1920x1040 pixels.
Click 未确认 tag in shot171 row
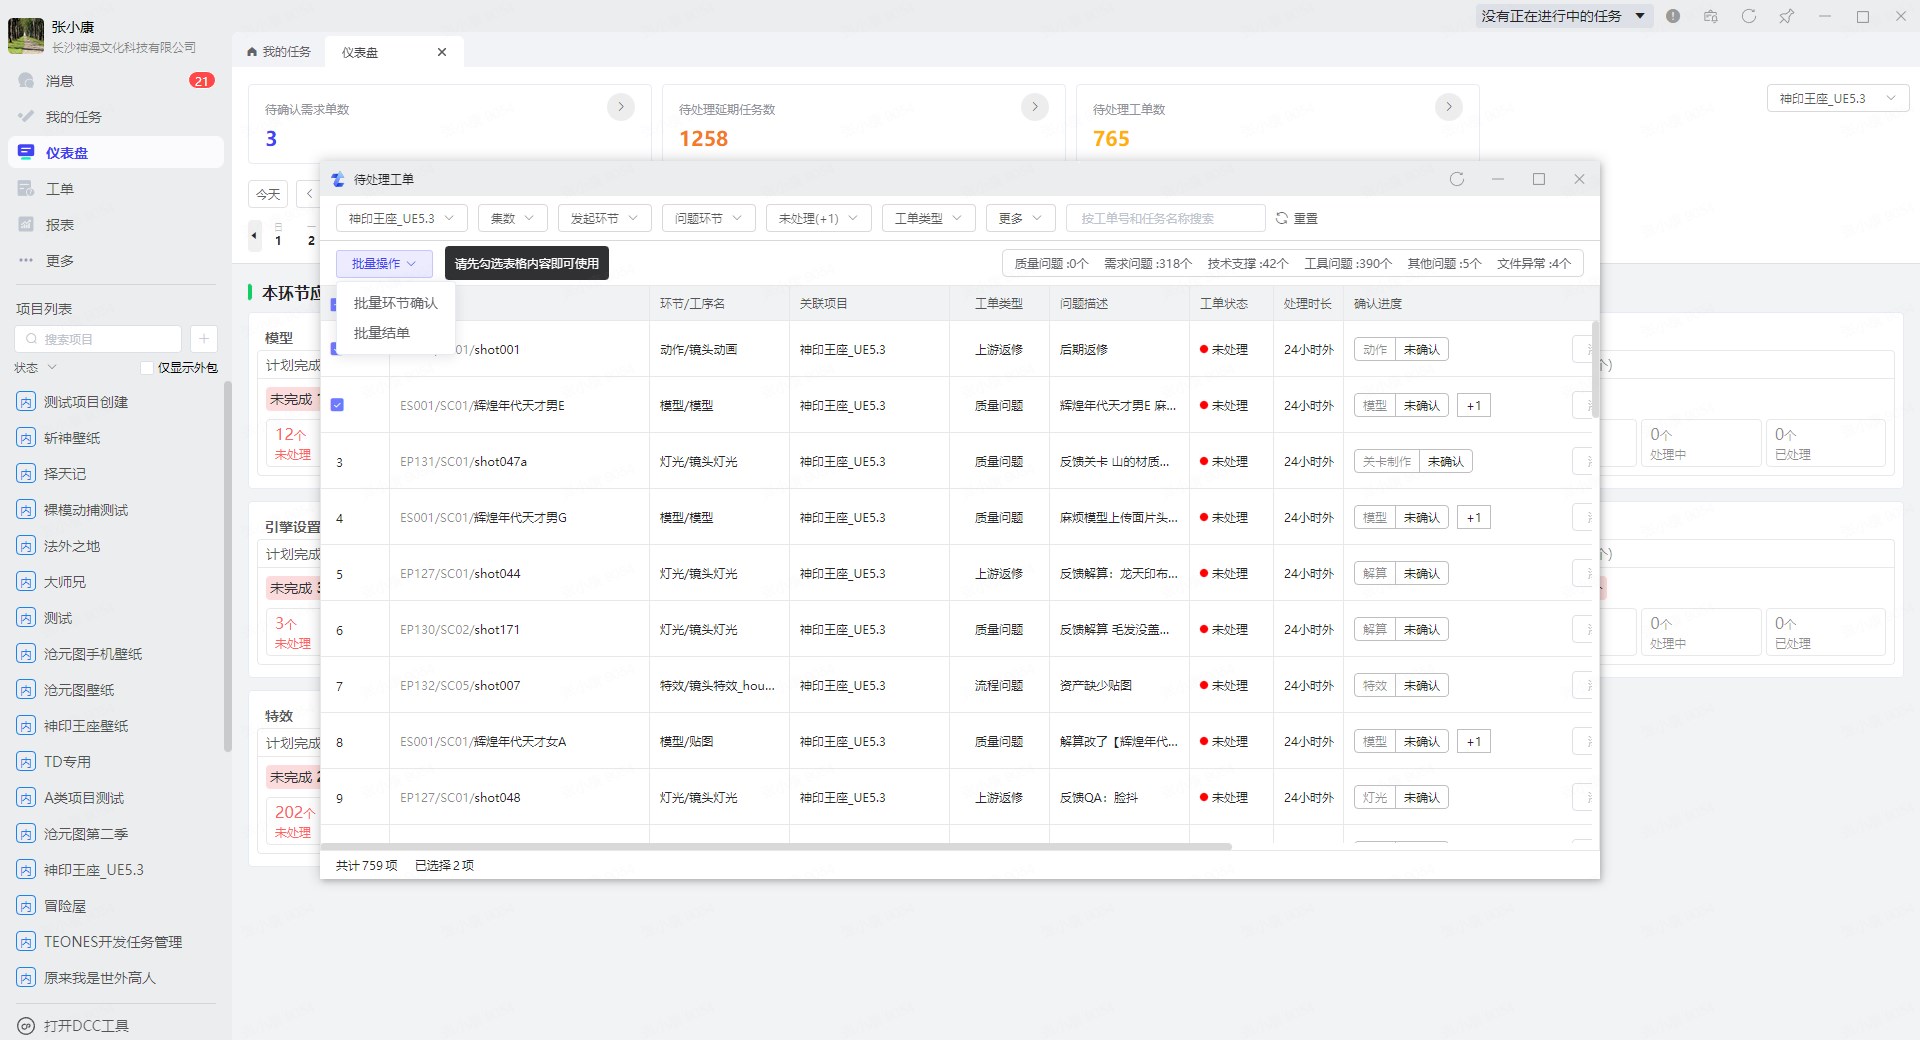(1421, 629)
